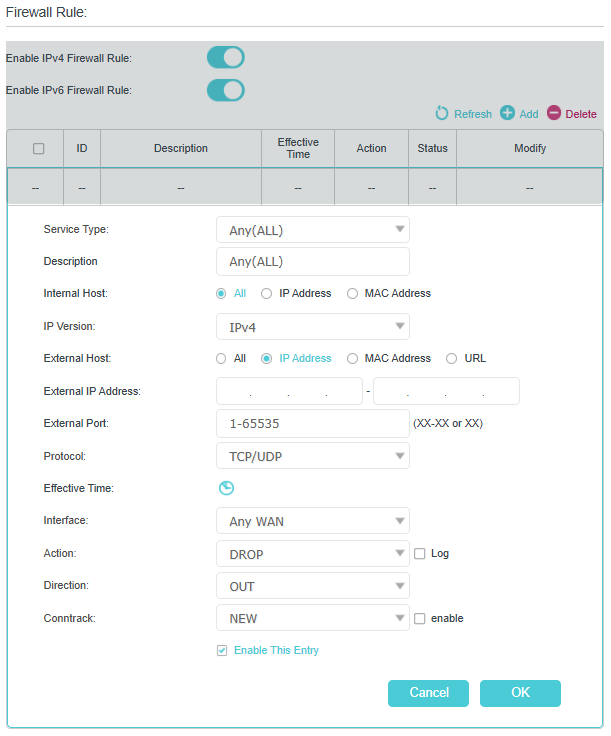Viewport: 611px width, 736px height.
Task: Select Internal Host MAC Address radio
Action: [x=352, y=294]
